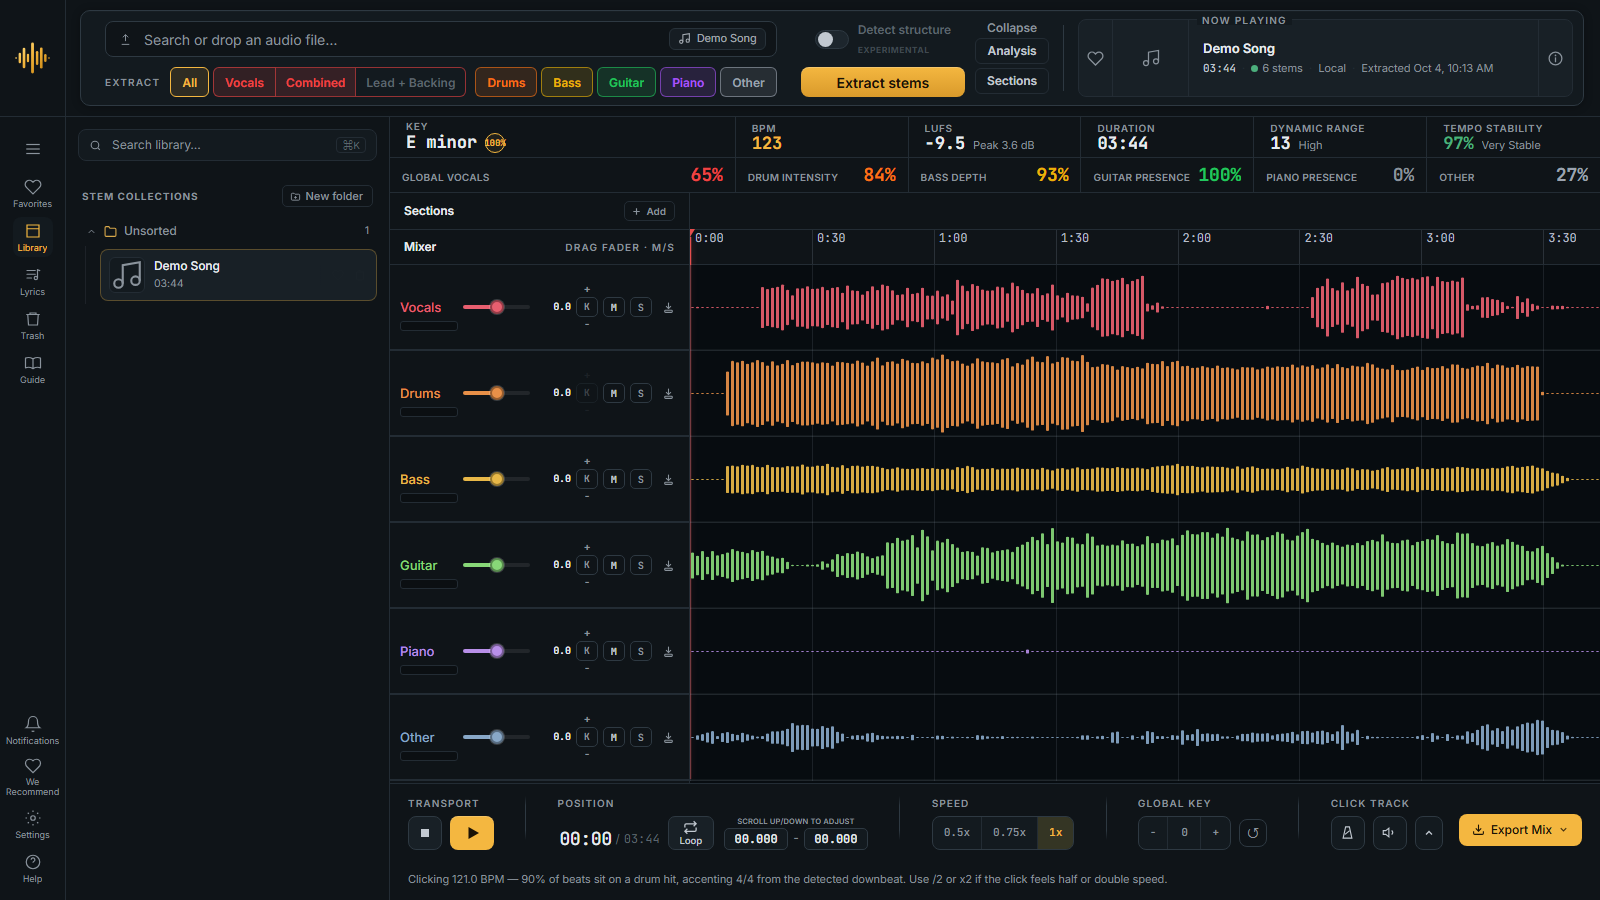
Task: Collapse the Analysis panel
Action: (x=1012, y=51)
